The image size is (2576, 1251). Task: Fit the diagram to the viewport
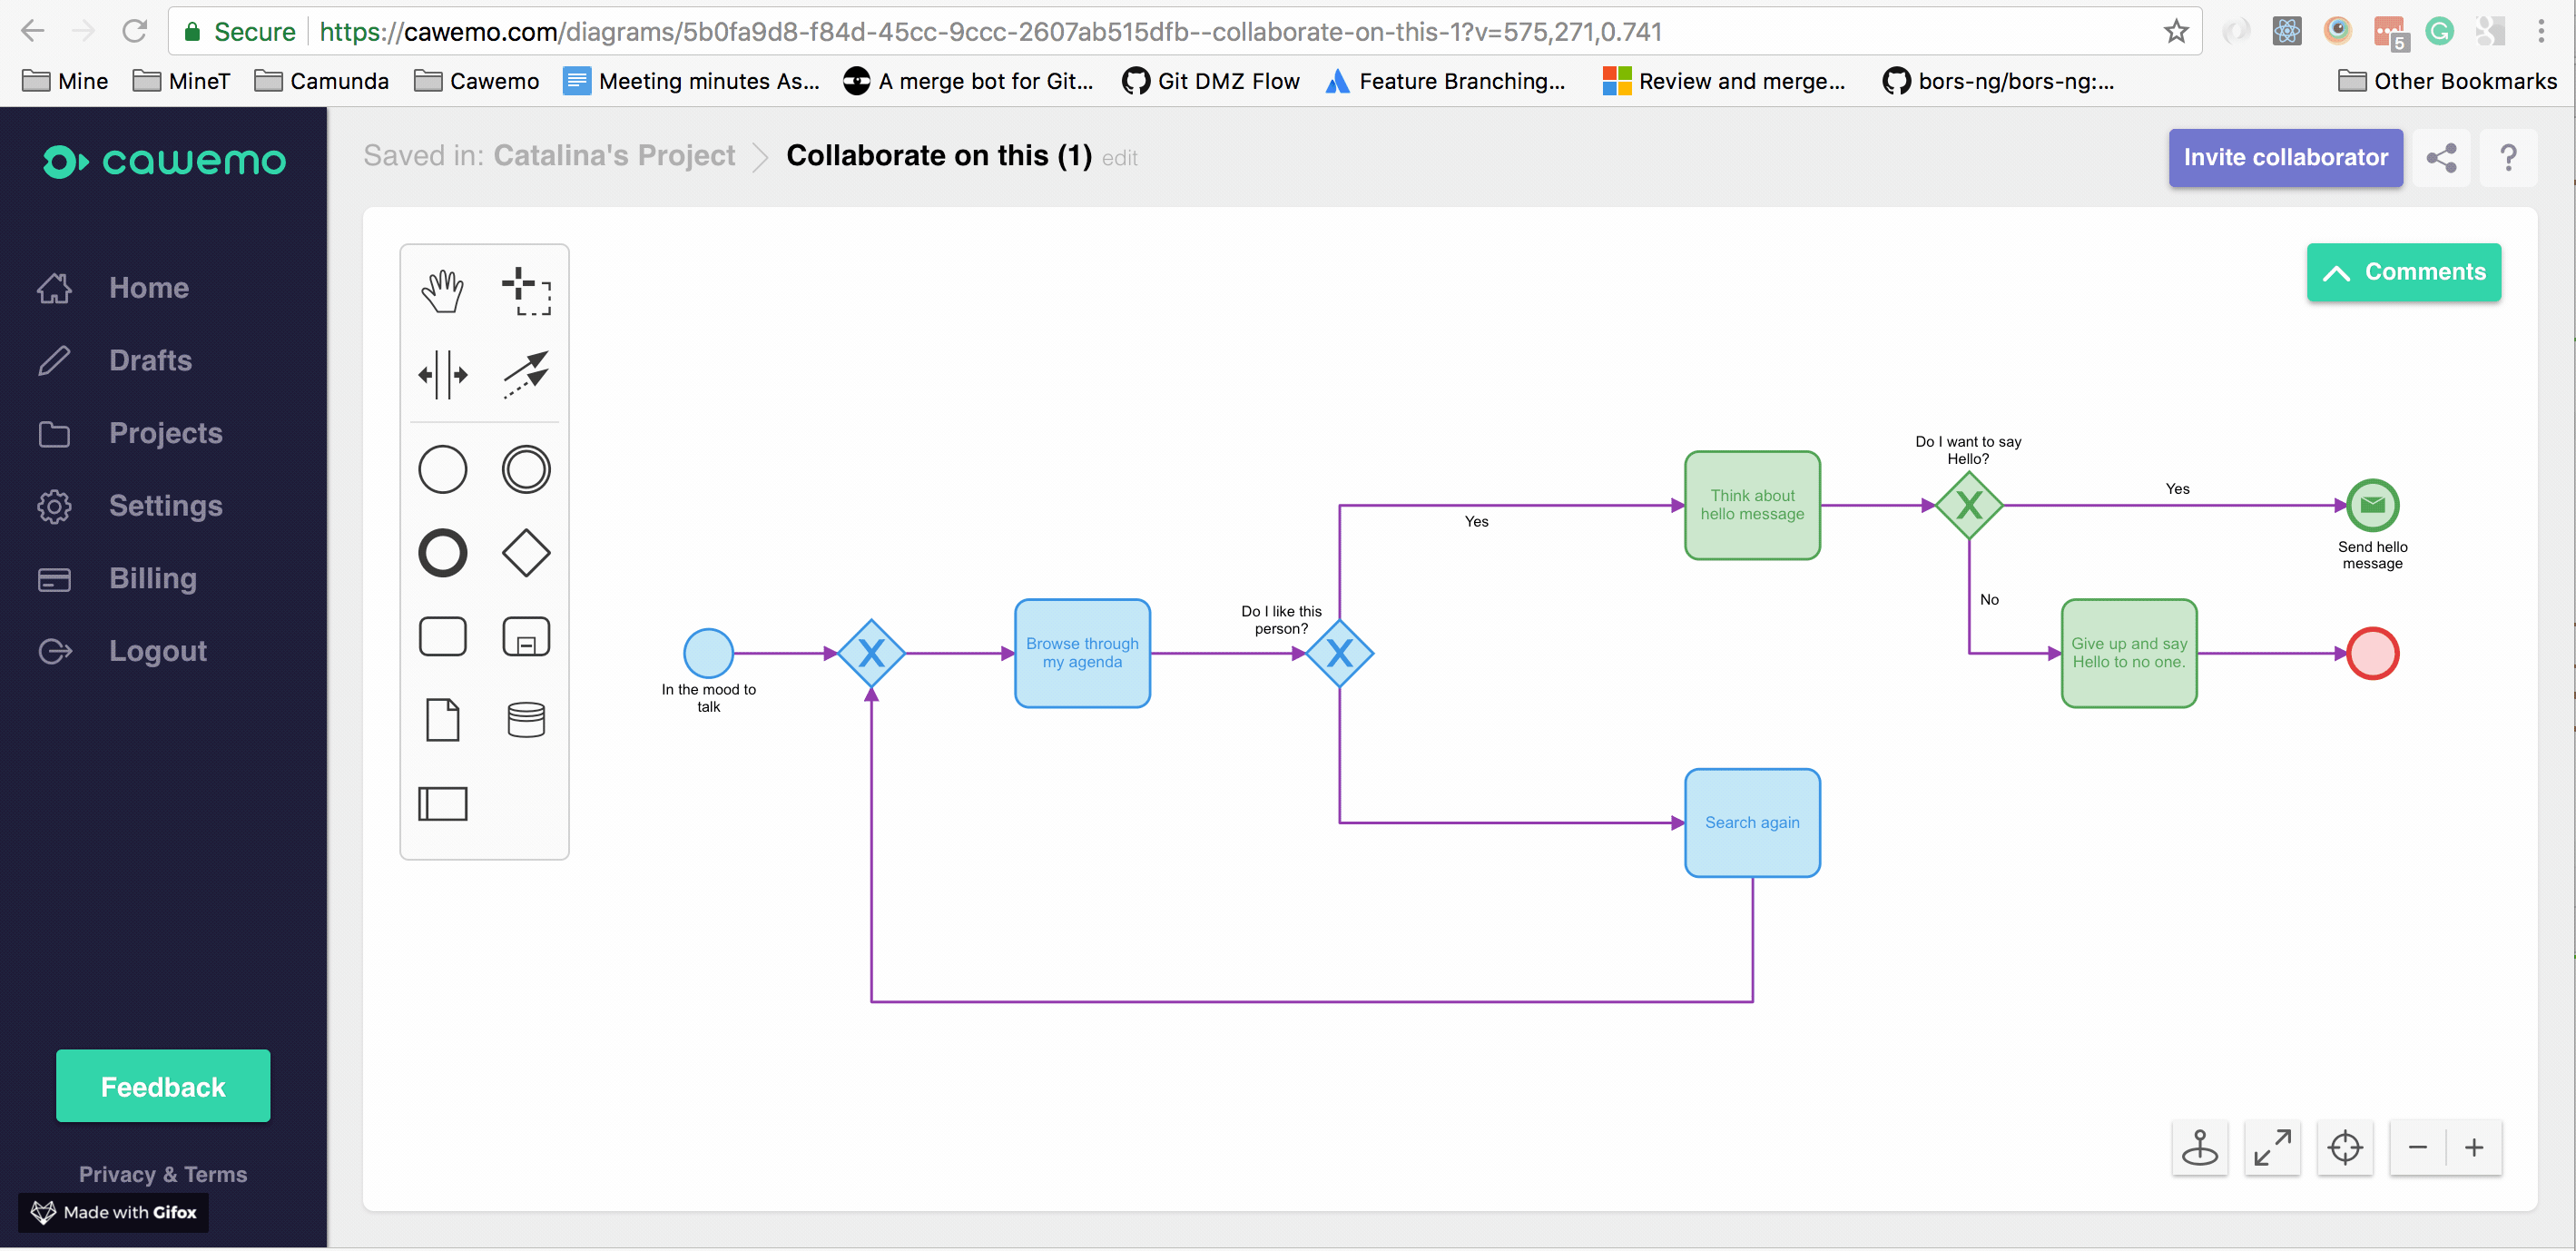click(2273, 1148)
